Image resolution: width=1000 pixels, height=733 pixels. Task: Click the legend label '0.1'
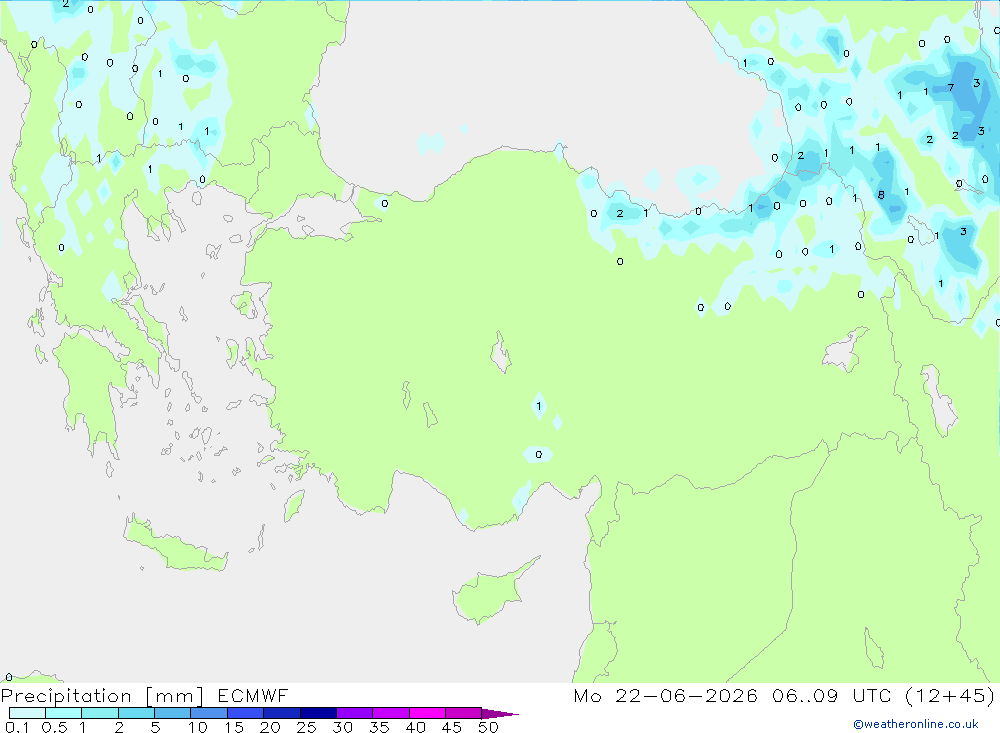[x=17, y=727]
